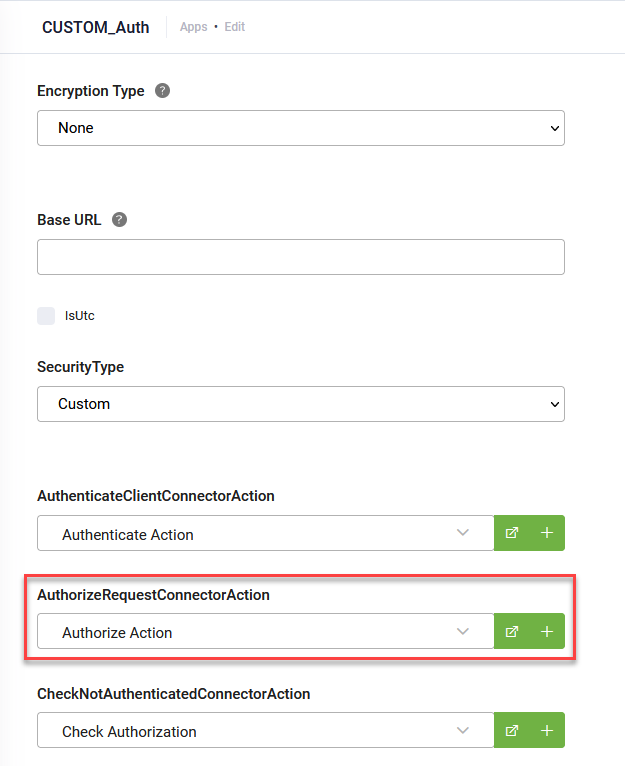Click the CUSTOM_Auth page title
The width and height of the screenshot is (625, 766).
point(95,27)
